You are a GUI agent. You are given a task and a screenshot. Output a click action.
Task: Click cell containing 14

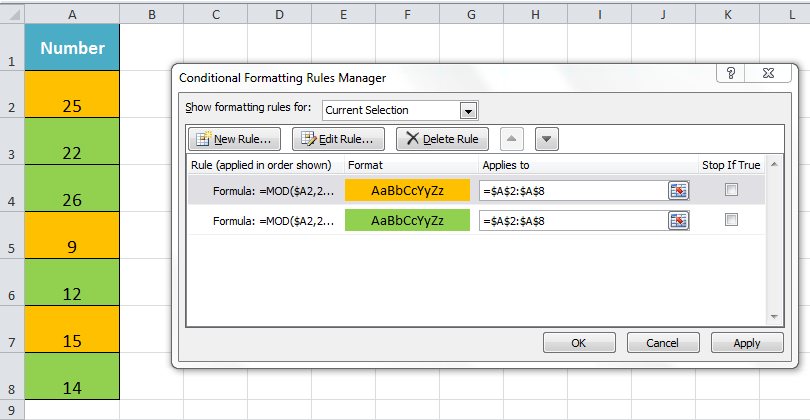72,376
